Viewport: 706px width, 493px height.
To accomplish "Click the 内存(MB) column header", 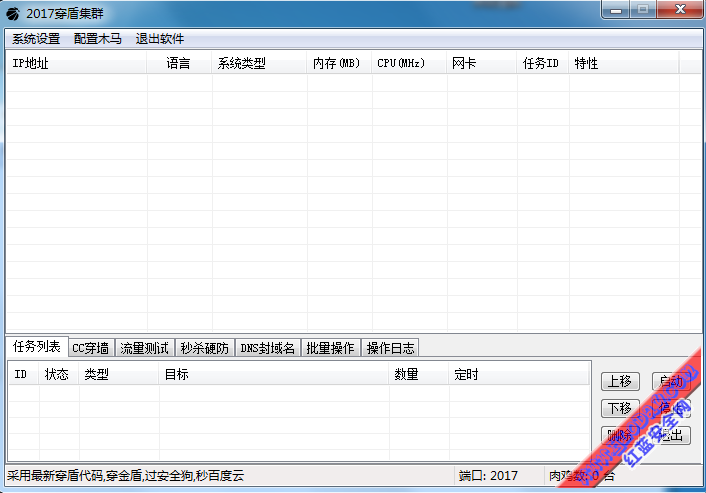I will [x=339, y=63].
